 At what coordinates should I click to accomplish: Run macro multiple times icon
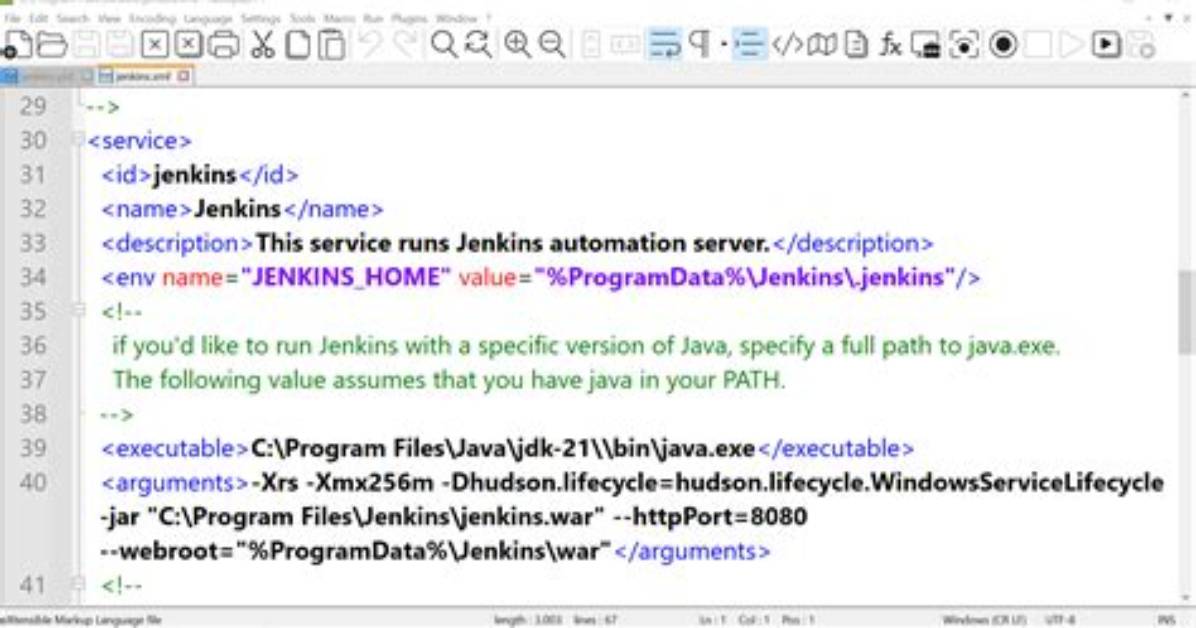pyautogui.click(x=1106, y=45)
